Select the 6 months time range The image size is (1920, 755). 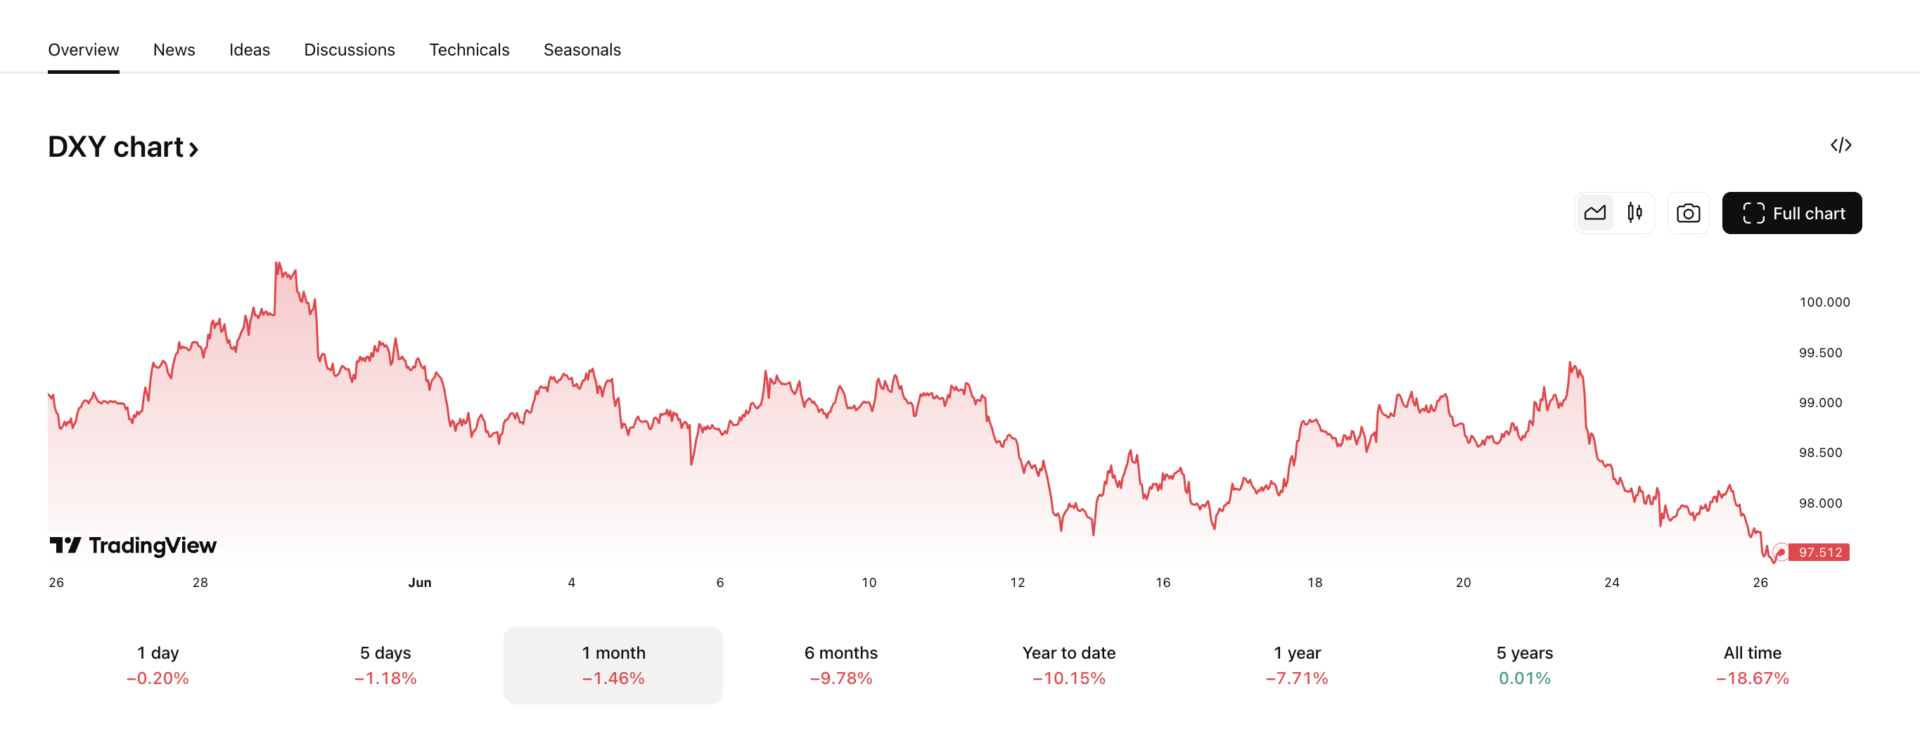pyautogui.click(x=841, y=665)
